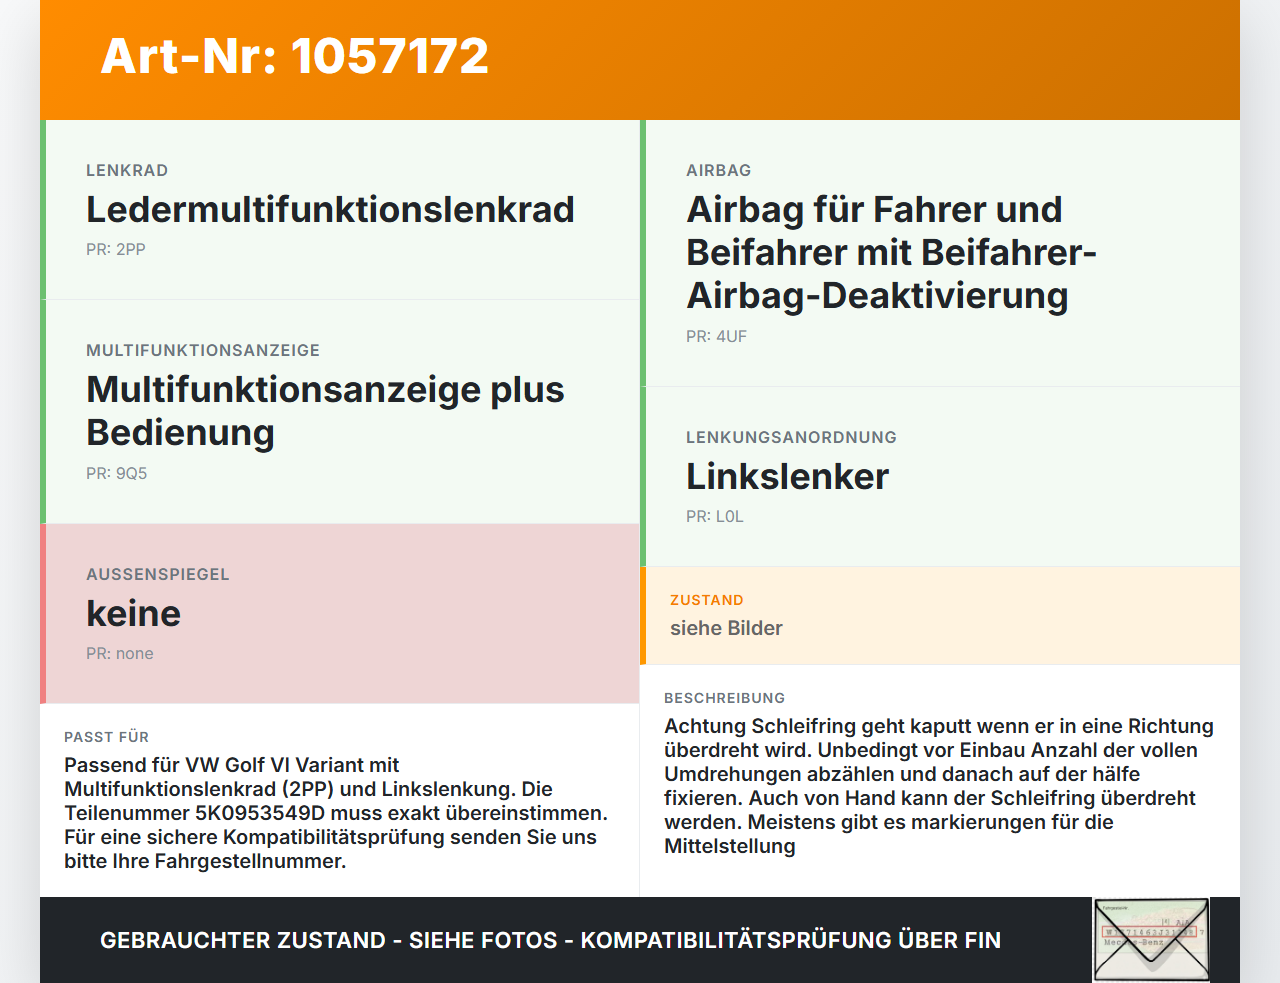Click the "Passend für VW Golf VI Variant" paragraph
This screenshot has width=1280, height=983.
336,813
